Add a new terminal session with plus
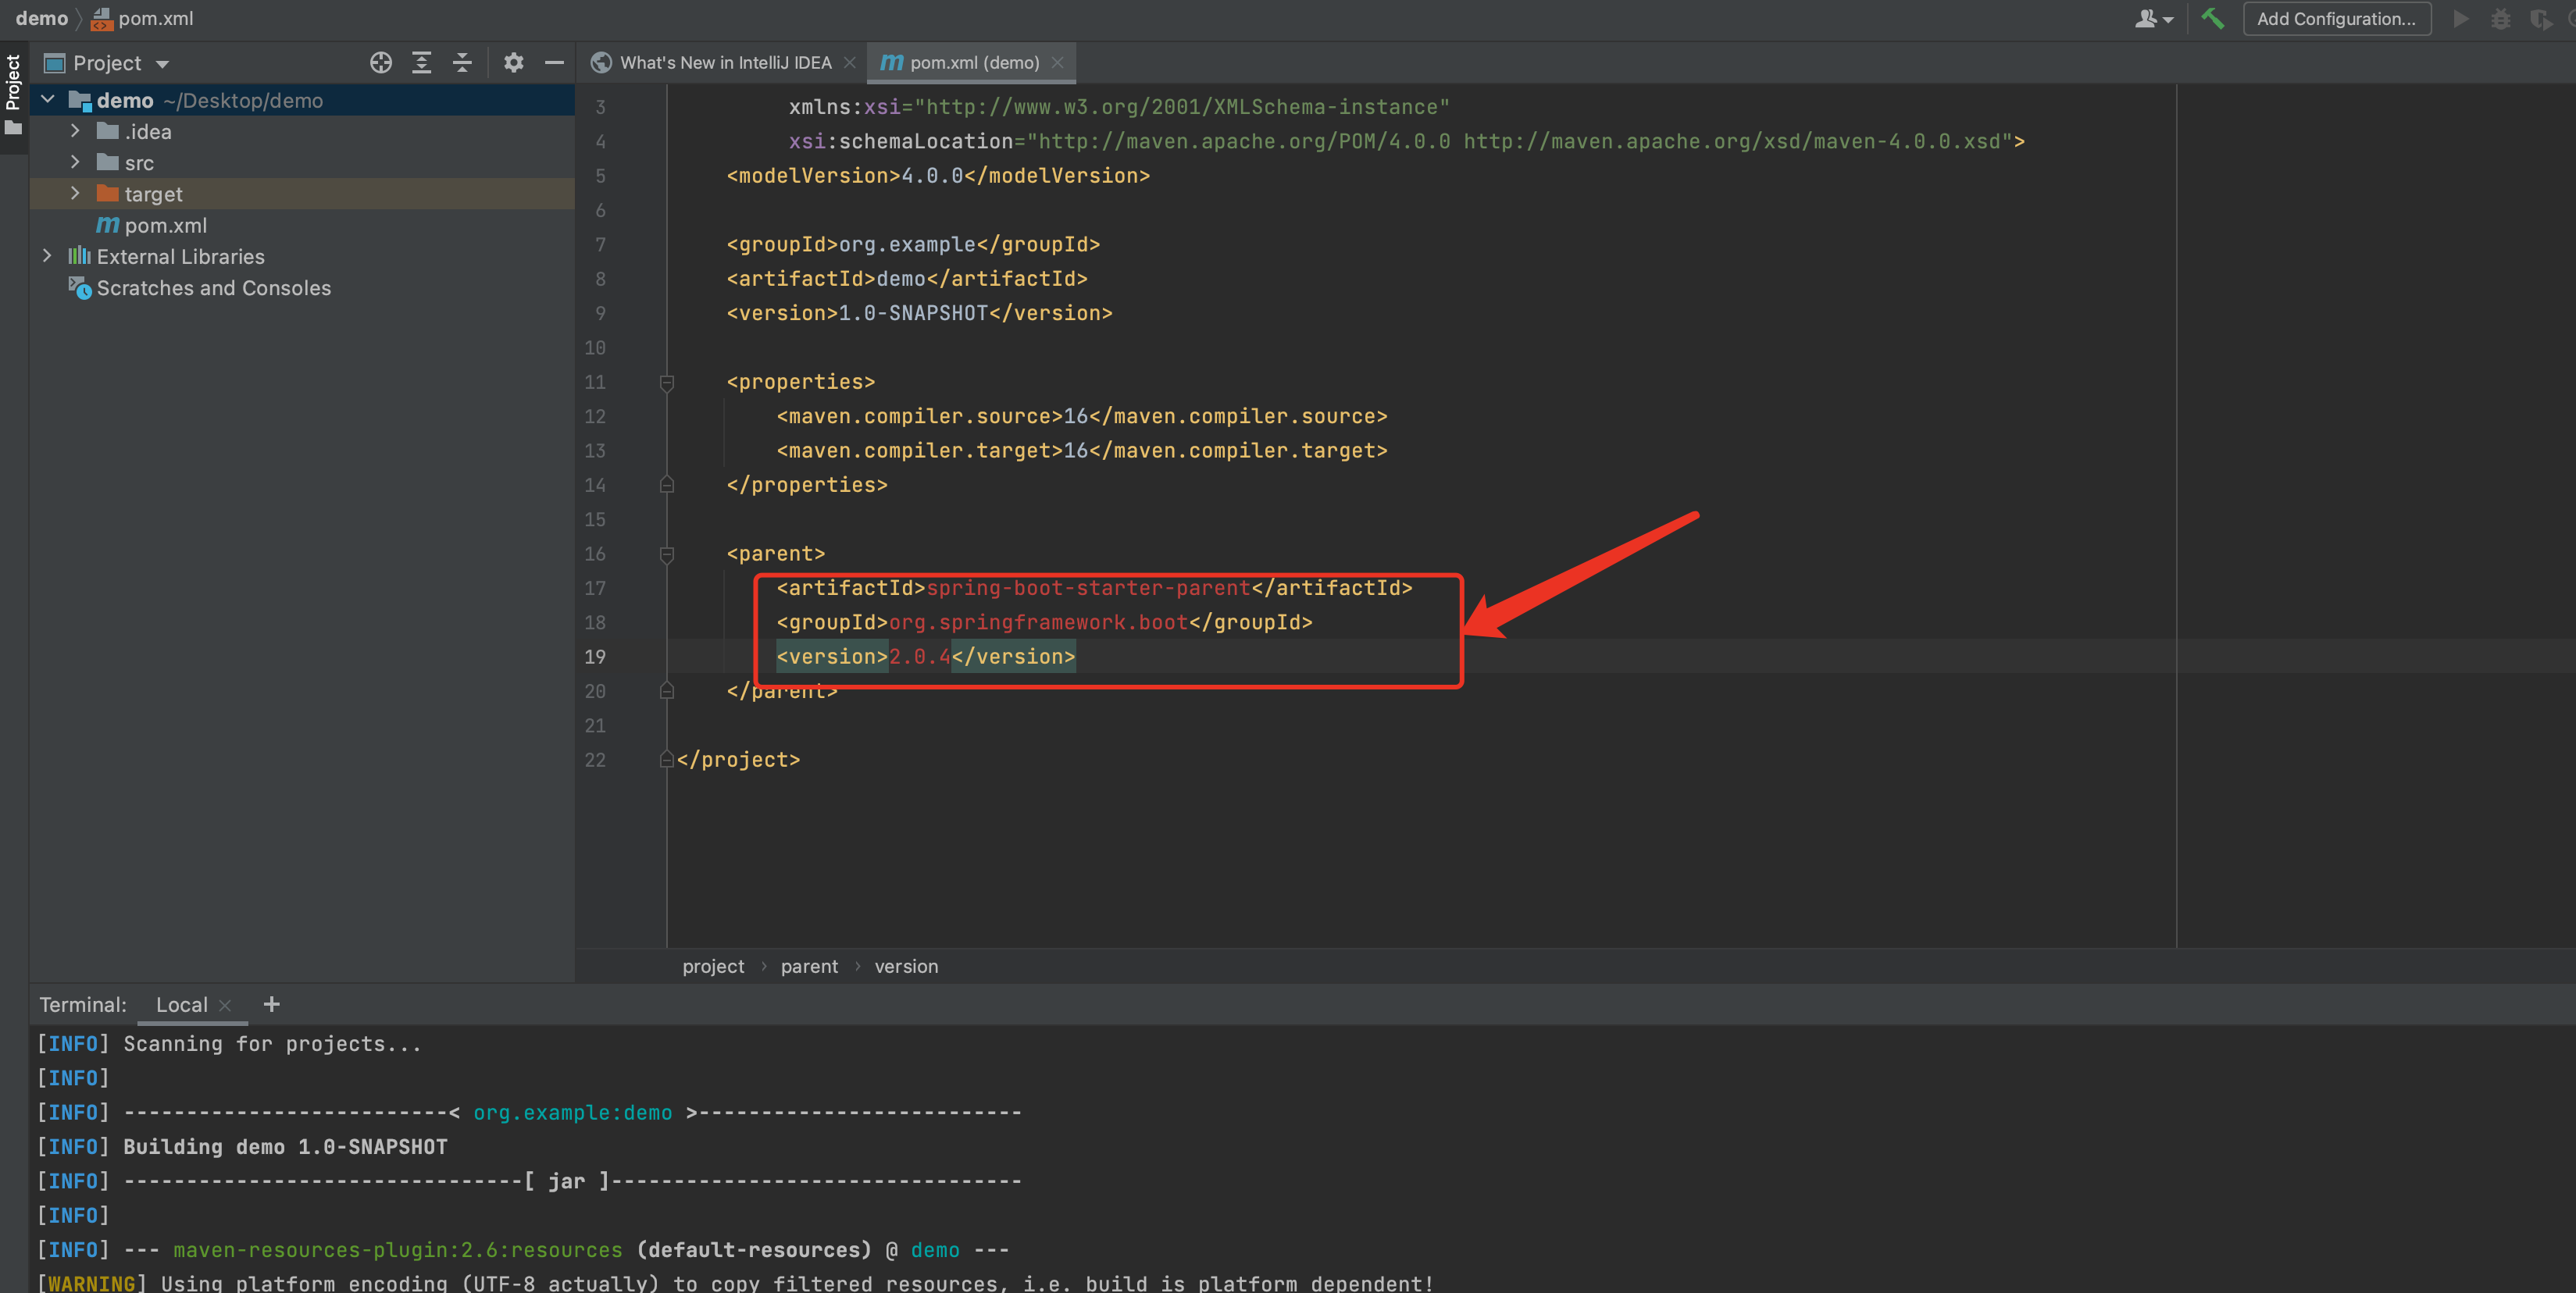This screenshot has height=1293, width=2576. 271,1004
